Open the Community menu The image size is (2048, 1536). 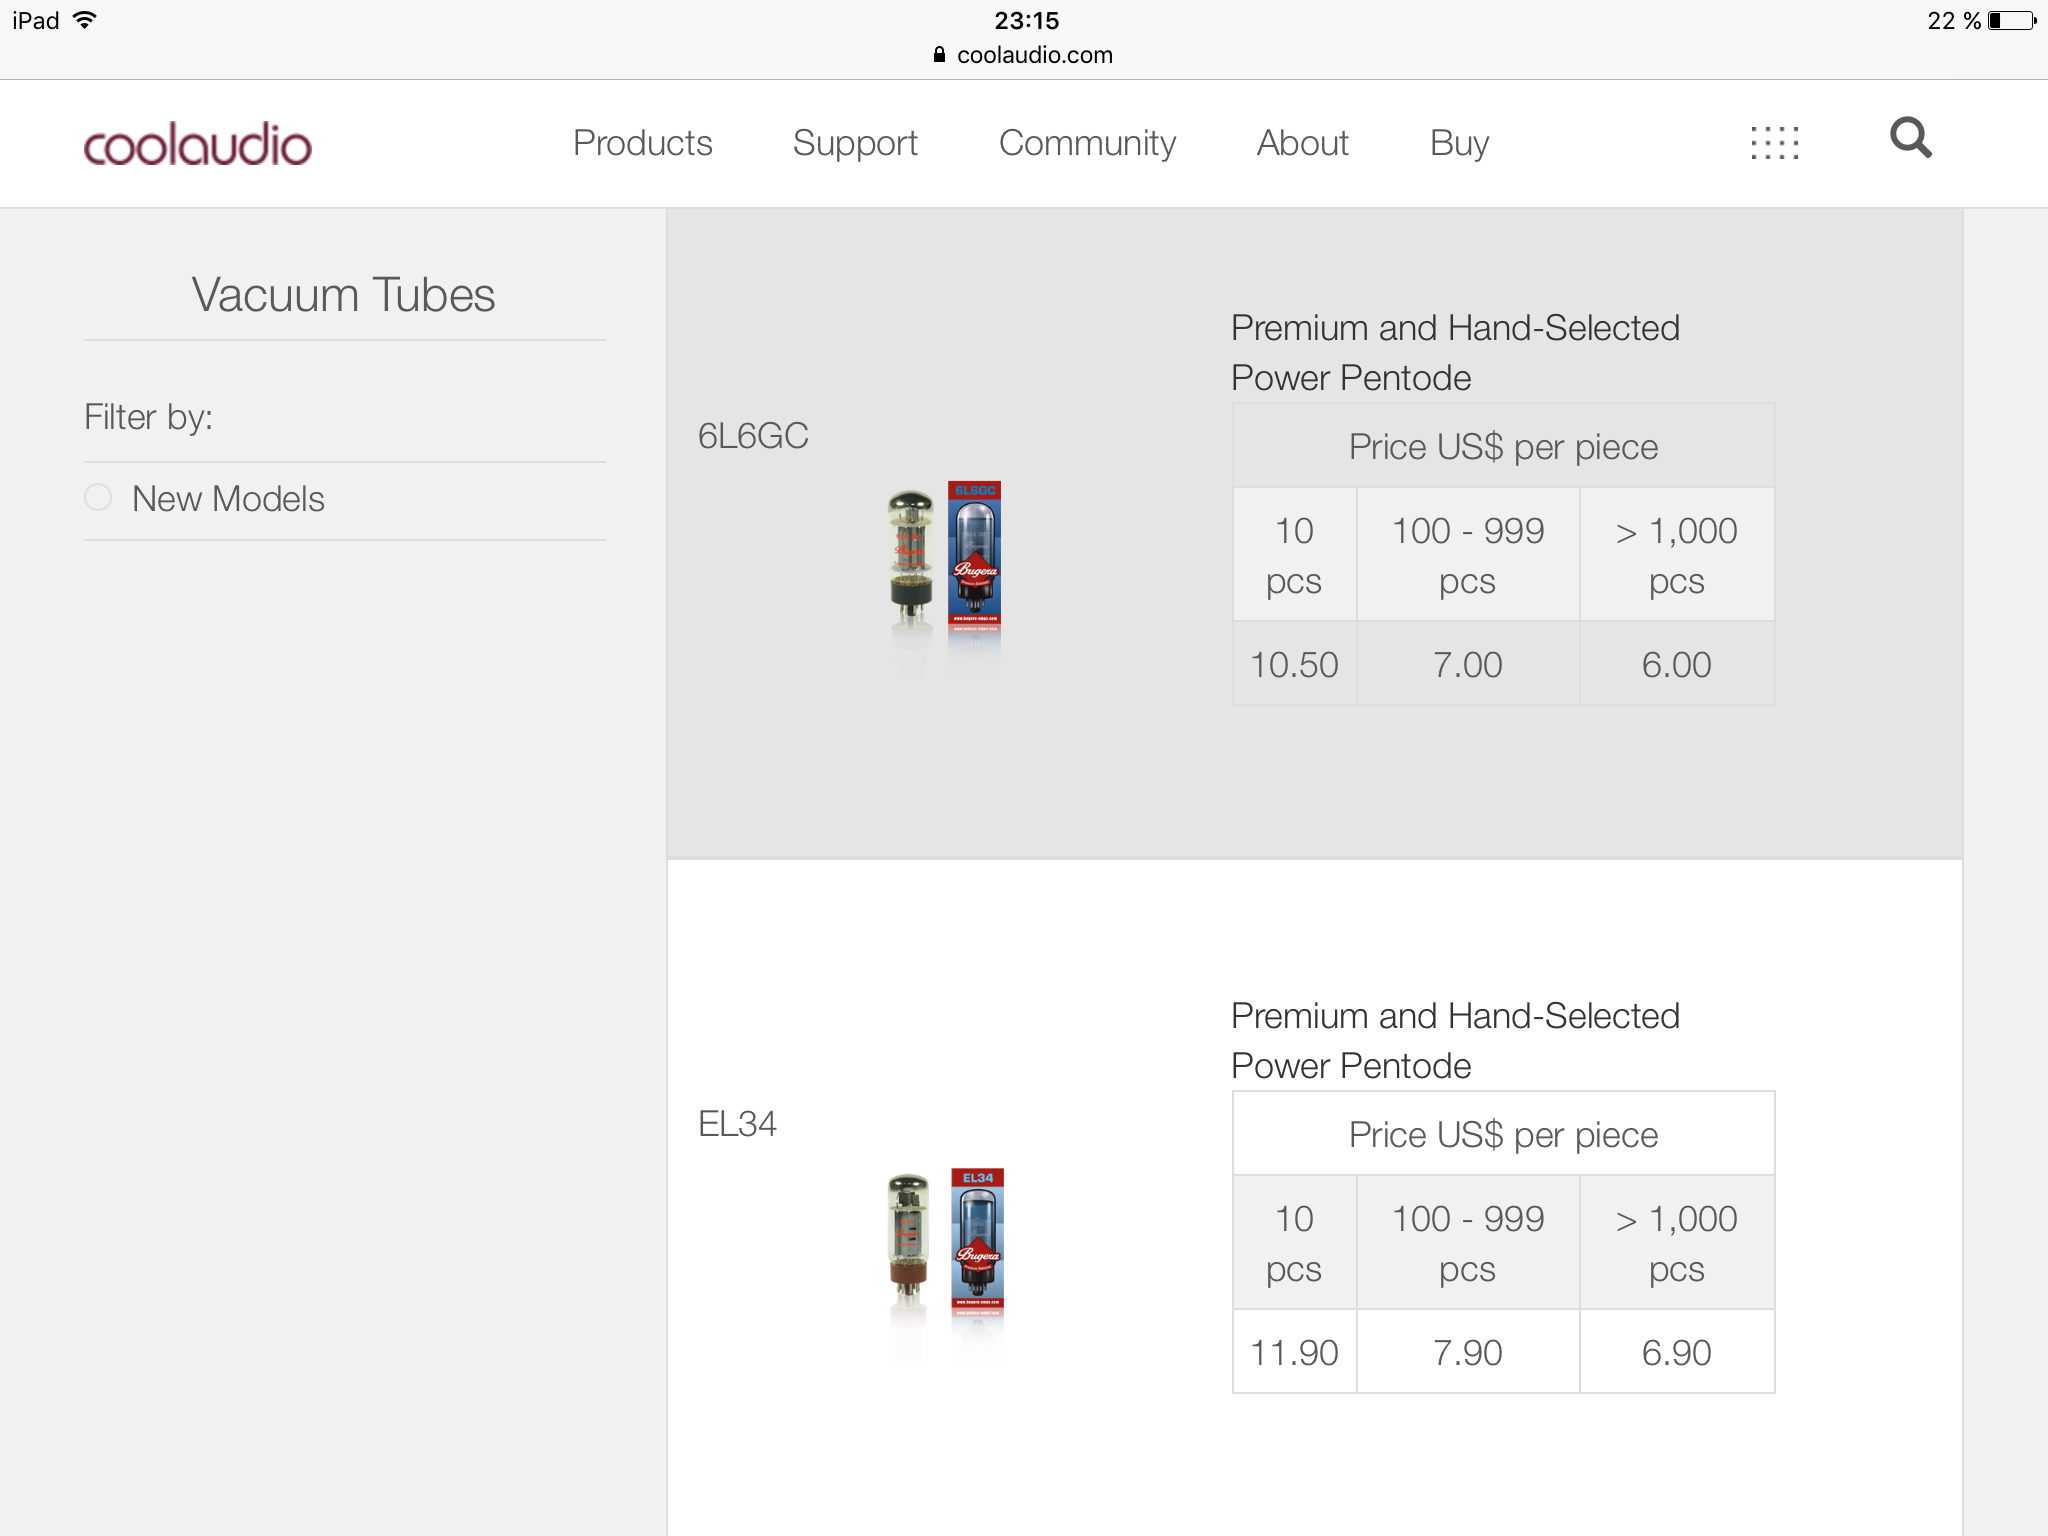coord(1087,143)
